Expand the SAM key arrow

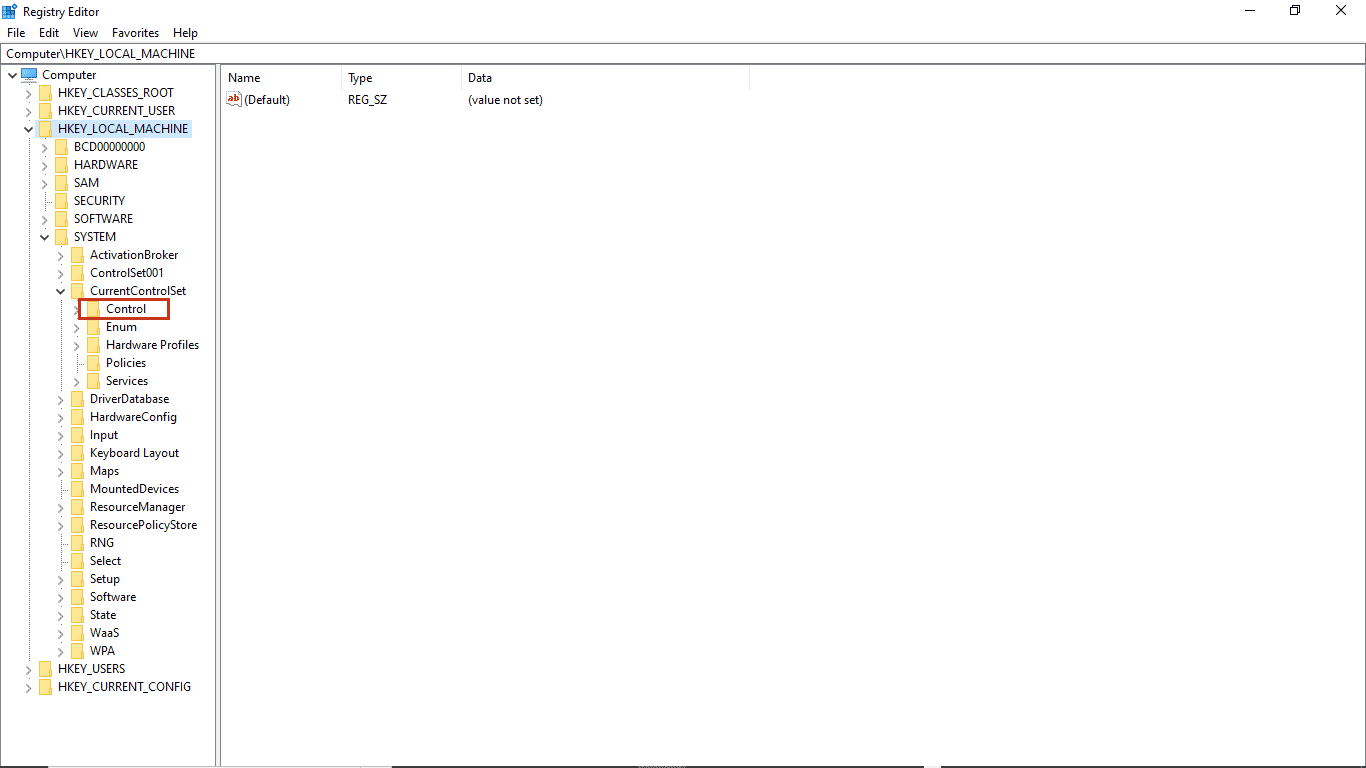point(44,183)
